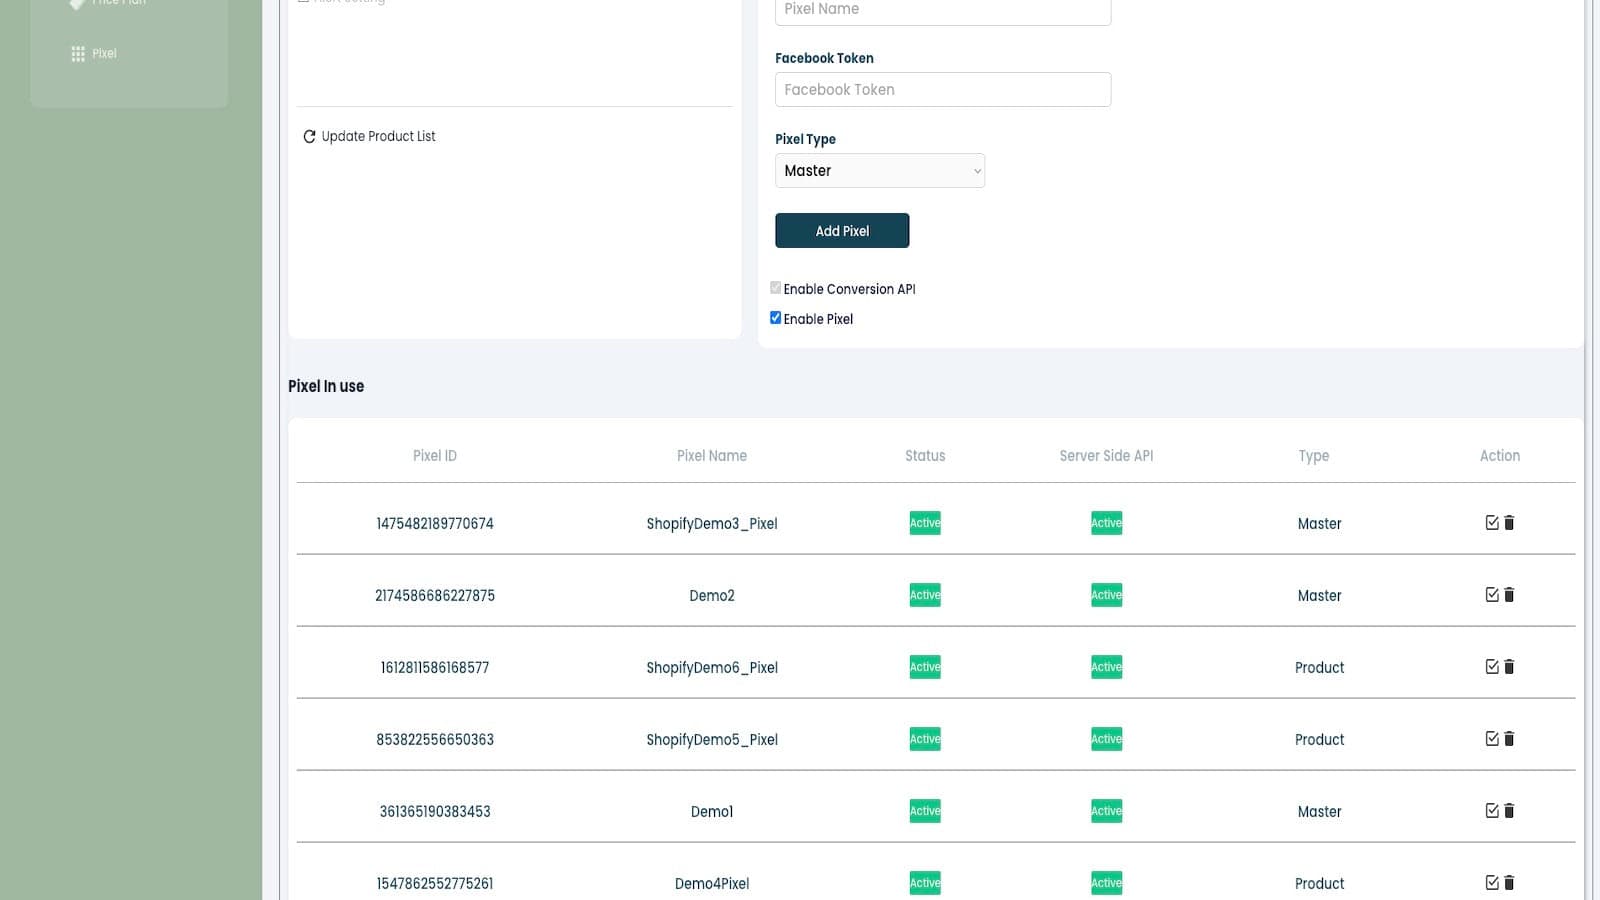This screenshot has width=1600, height=900.
Task: Delete the ShopifyDemo3_Pixel row via trash icon
Action: click(x=1510, y=523)
